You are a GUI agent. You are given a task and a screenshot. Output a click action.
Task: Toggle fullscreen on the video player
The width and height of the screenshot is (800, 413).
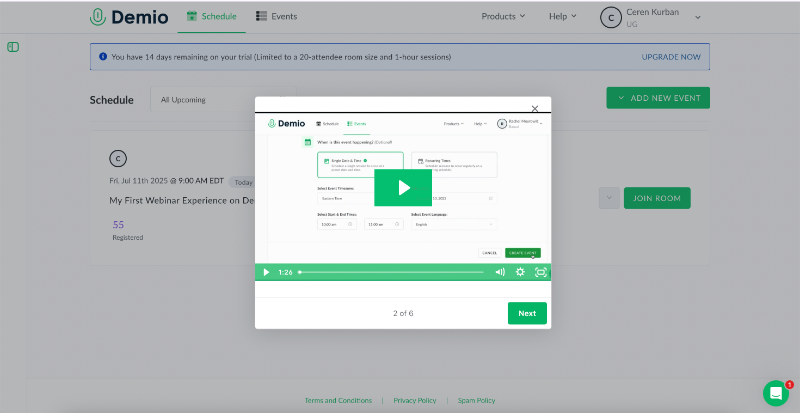tap(541, 272)
